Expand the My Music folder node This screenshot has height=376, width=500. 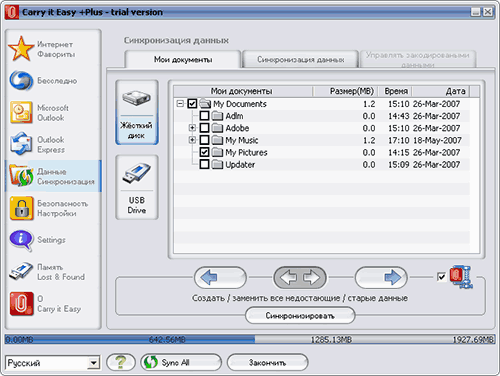pos(192,140)
